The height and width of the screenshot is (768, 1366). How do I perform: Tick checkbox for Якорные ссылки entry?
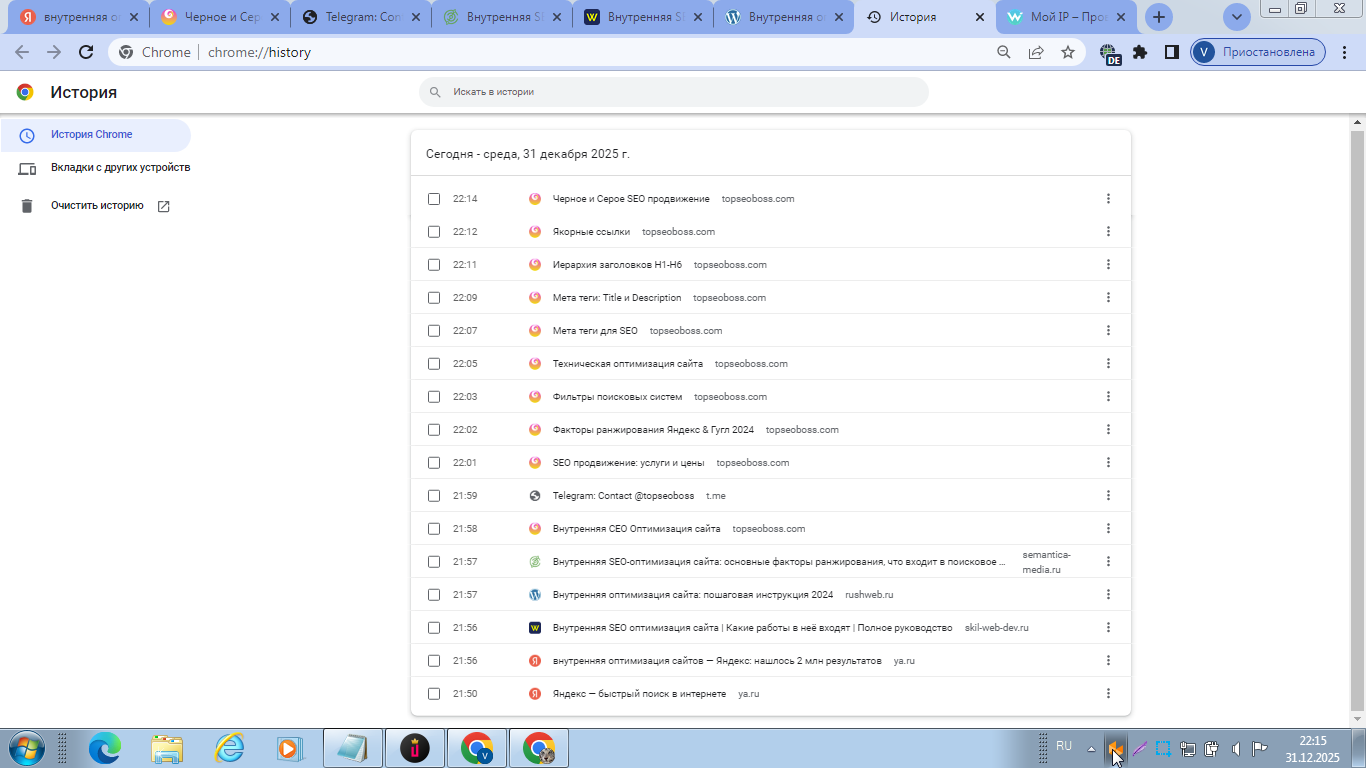(434, 232)
